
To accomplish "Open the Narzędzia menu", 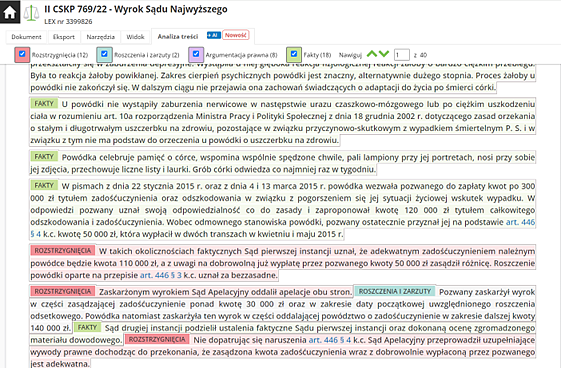I will pos(101,37).
